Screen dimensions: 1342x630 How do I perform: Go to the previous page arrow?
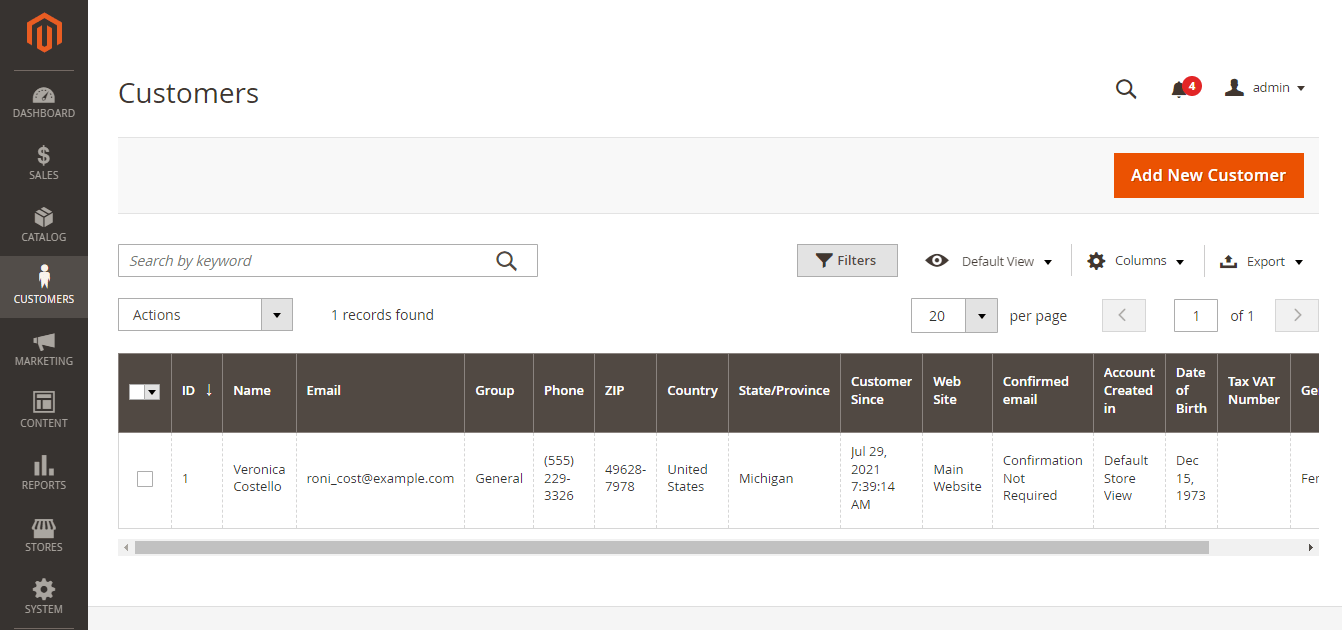(x=1124, y=315)
